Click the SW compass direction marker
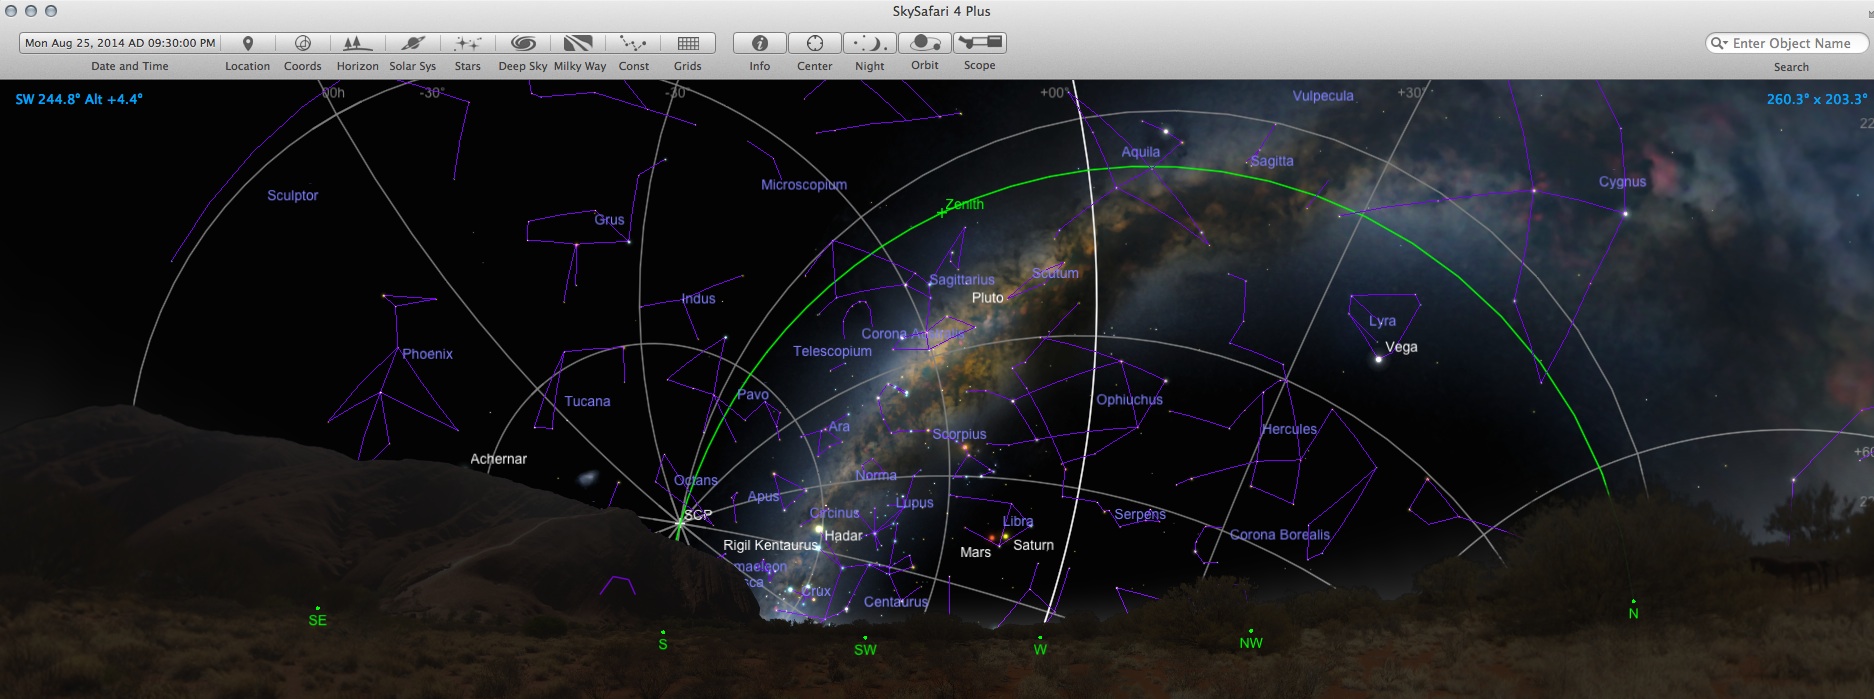Image resolution: width=1874 pixels, height=699 pixels. tap(865, 650)
